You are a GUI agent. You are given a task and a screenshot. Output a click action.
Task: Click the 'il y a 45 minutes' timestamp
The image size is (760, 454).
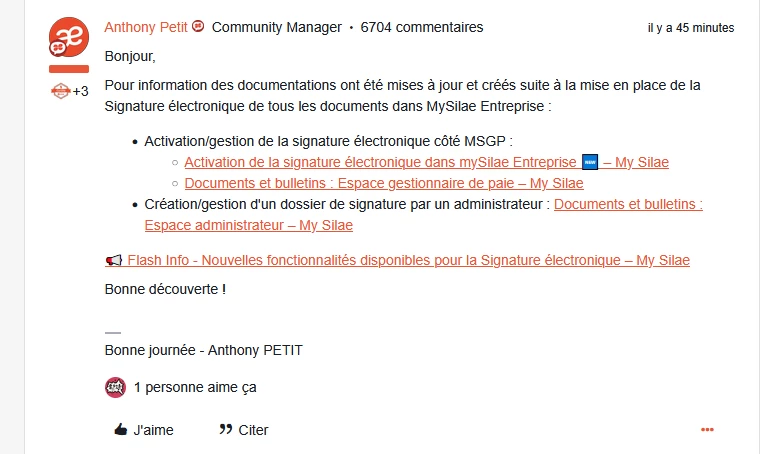click(690, 28)
